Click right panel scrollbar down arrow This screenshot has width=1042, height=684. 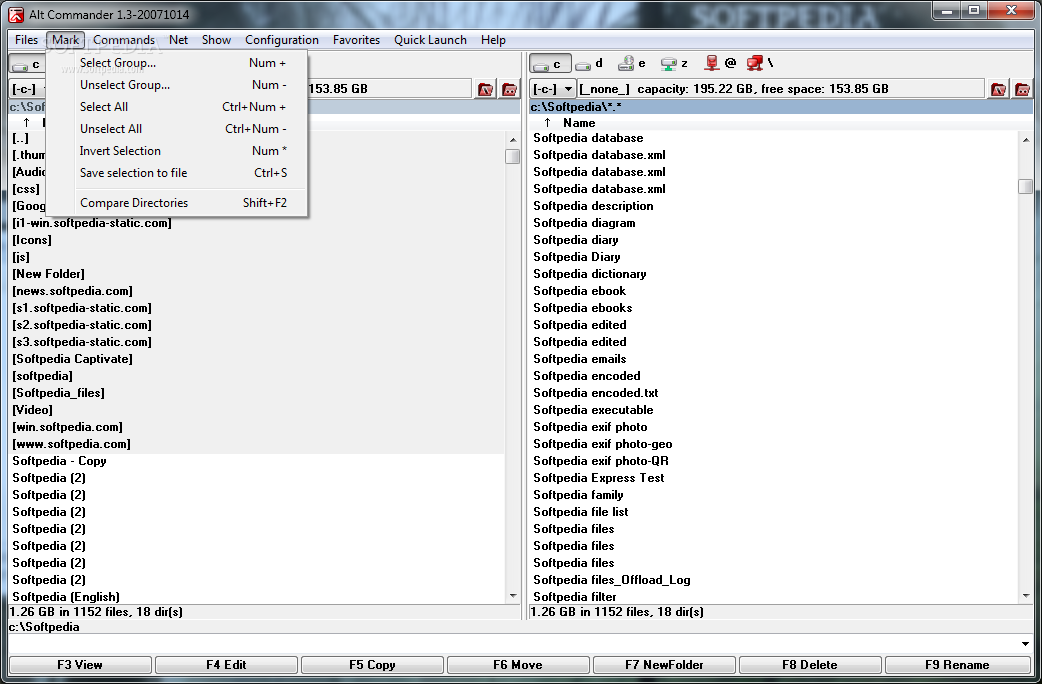pos(1025,596)
